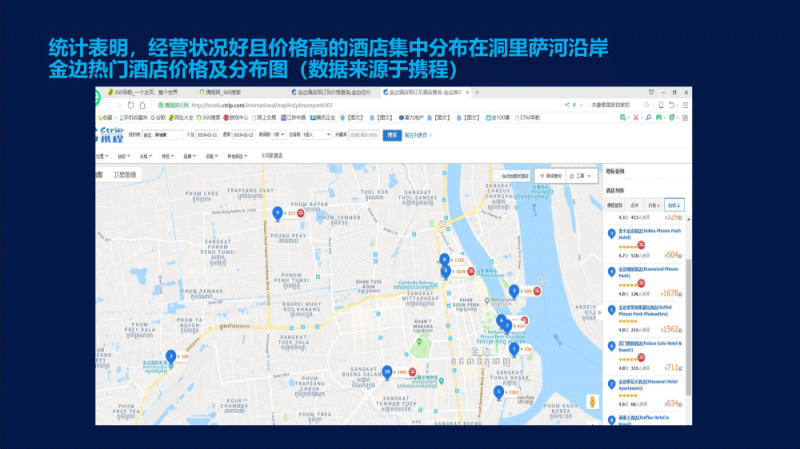Switch to the 360导航 browser tab

tap(145, 92)
